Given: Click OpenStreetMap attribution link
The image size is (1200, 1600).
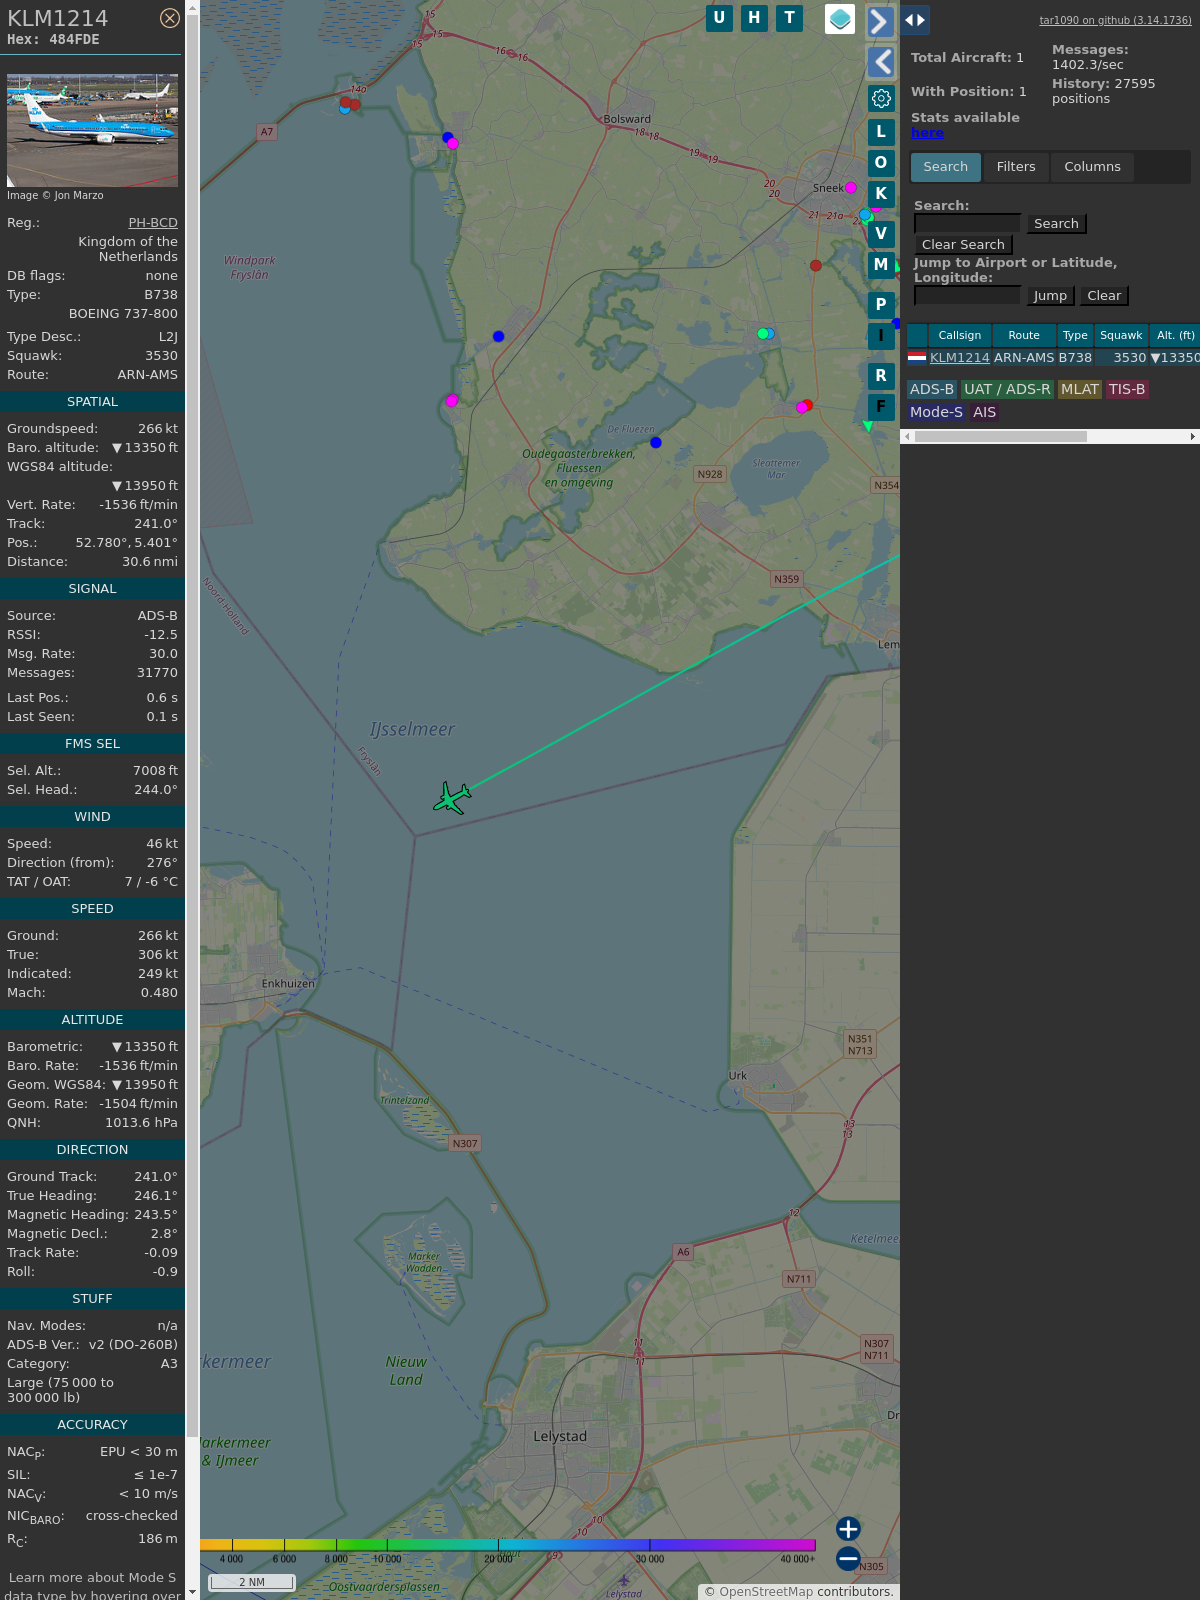Looking at the screenshot, I should (x=765, y=1591).
